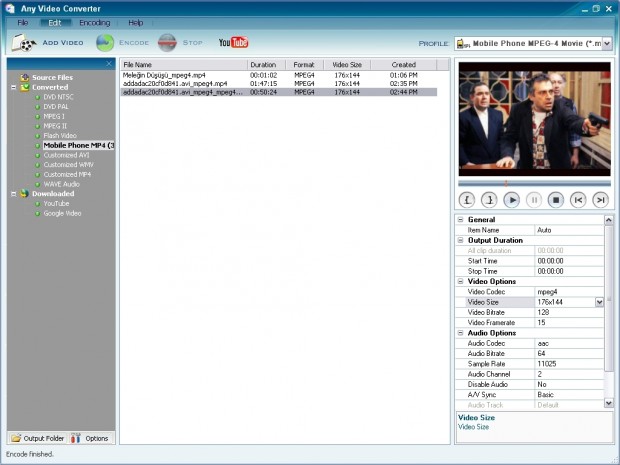Sort list by File Name column
Screen dimensions: 620x465
(184, 64)
